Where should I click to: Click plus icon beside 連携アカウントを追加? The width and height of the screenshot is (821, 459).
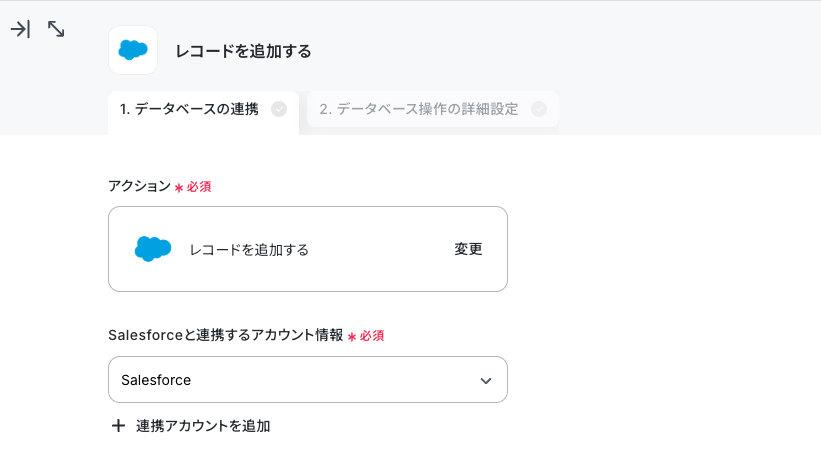[x=118, y=426]
